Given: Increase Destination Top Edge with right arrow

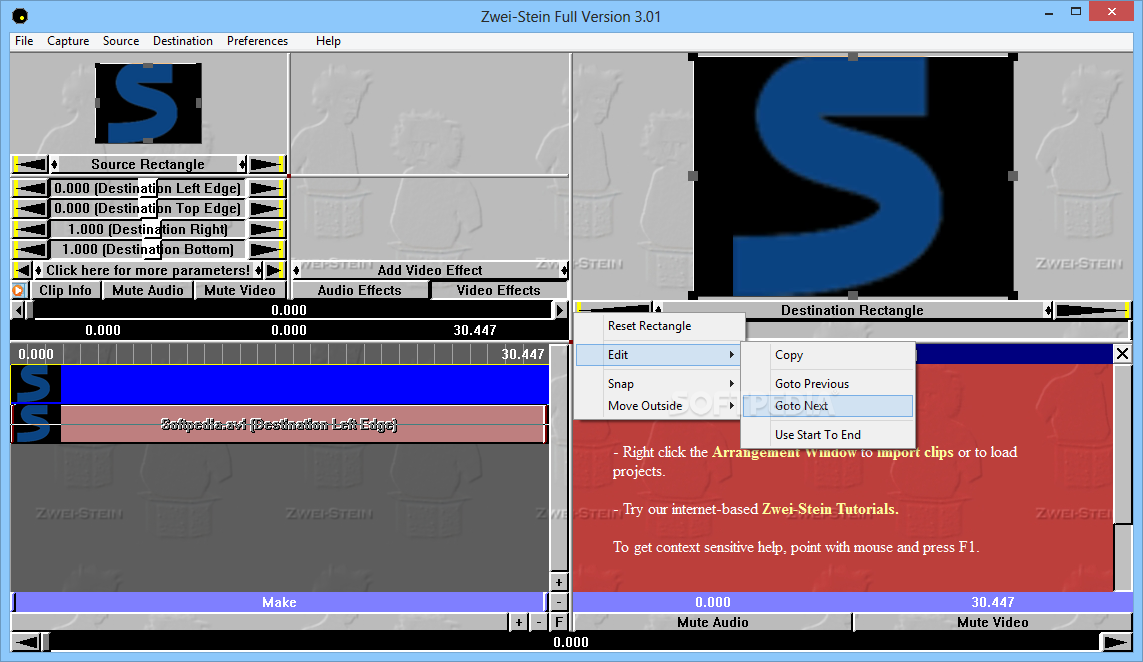Looking at the screenshot, I should coord(267,209).
